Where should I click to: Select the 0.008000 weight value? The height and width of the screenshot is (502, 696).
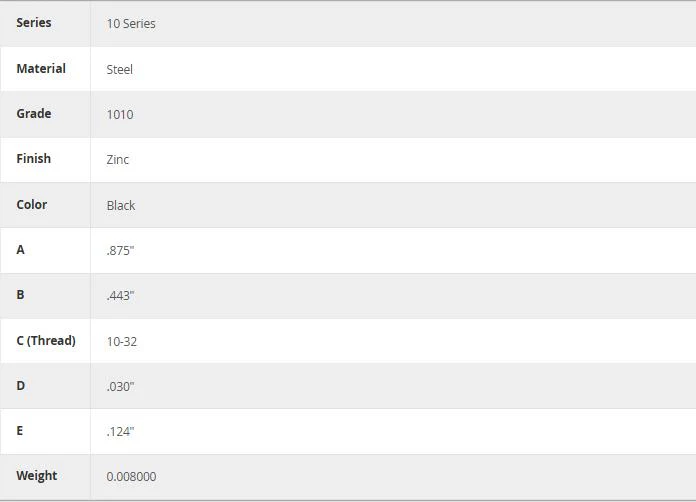(x=131, y=476)
